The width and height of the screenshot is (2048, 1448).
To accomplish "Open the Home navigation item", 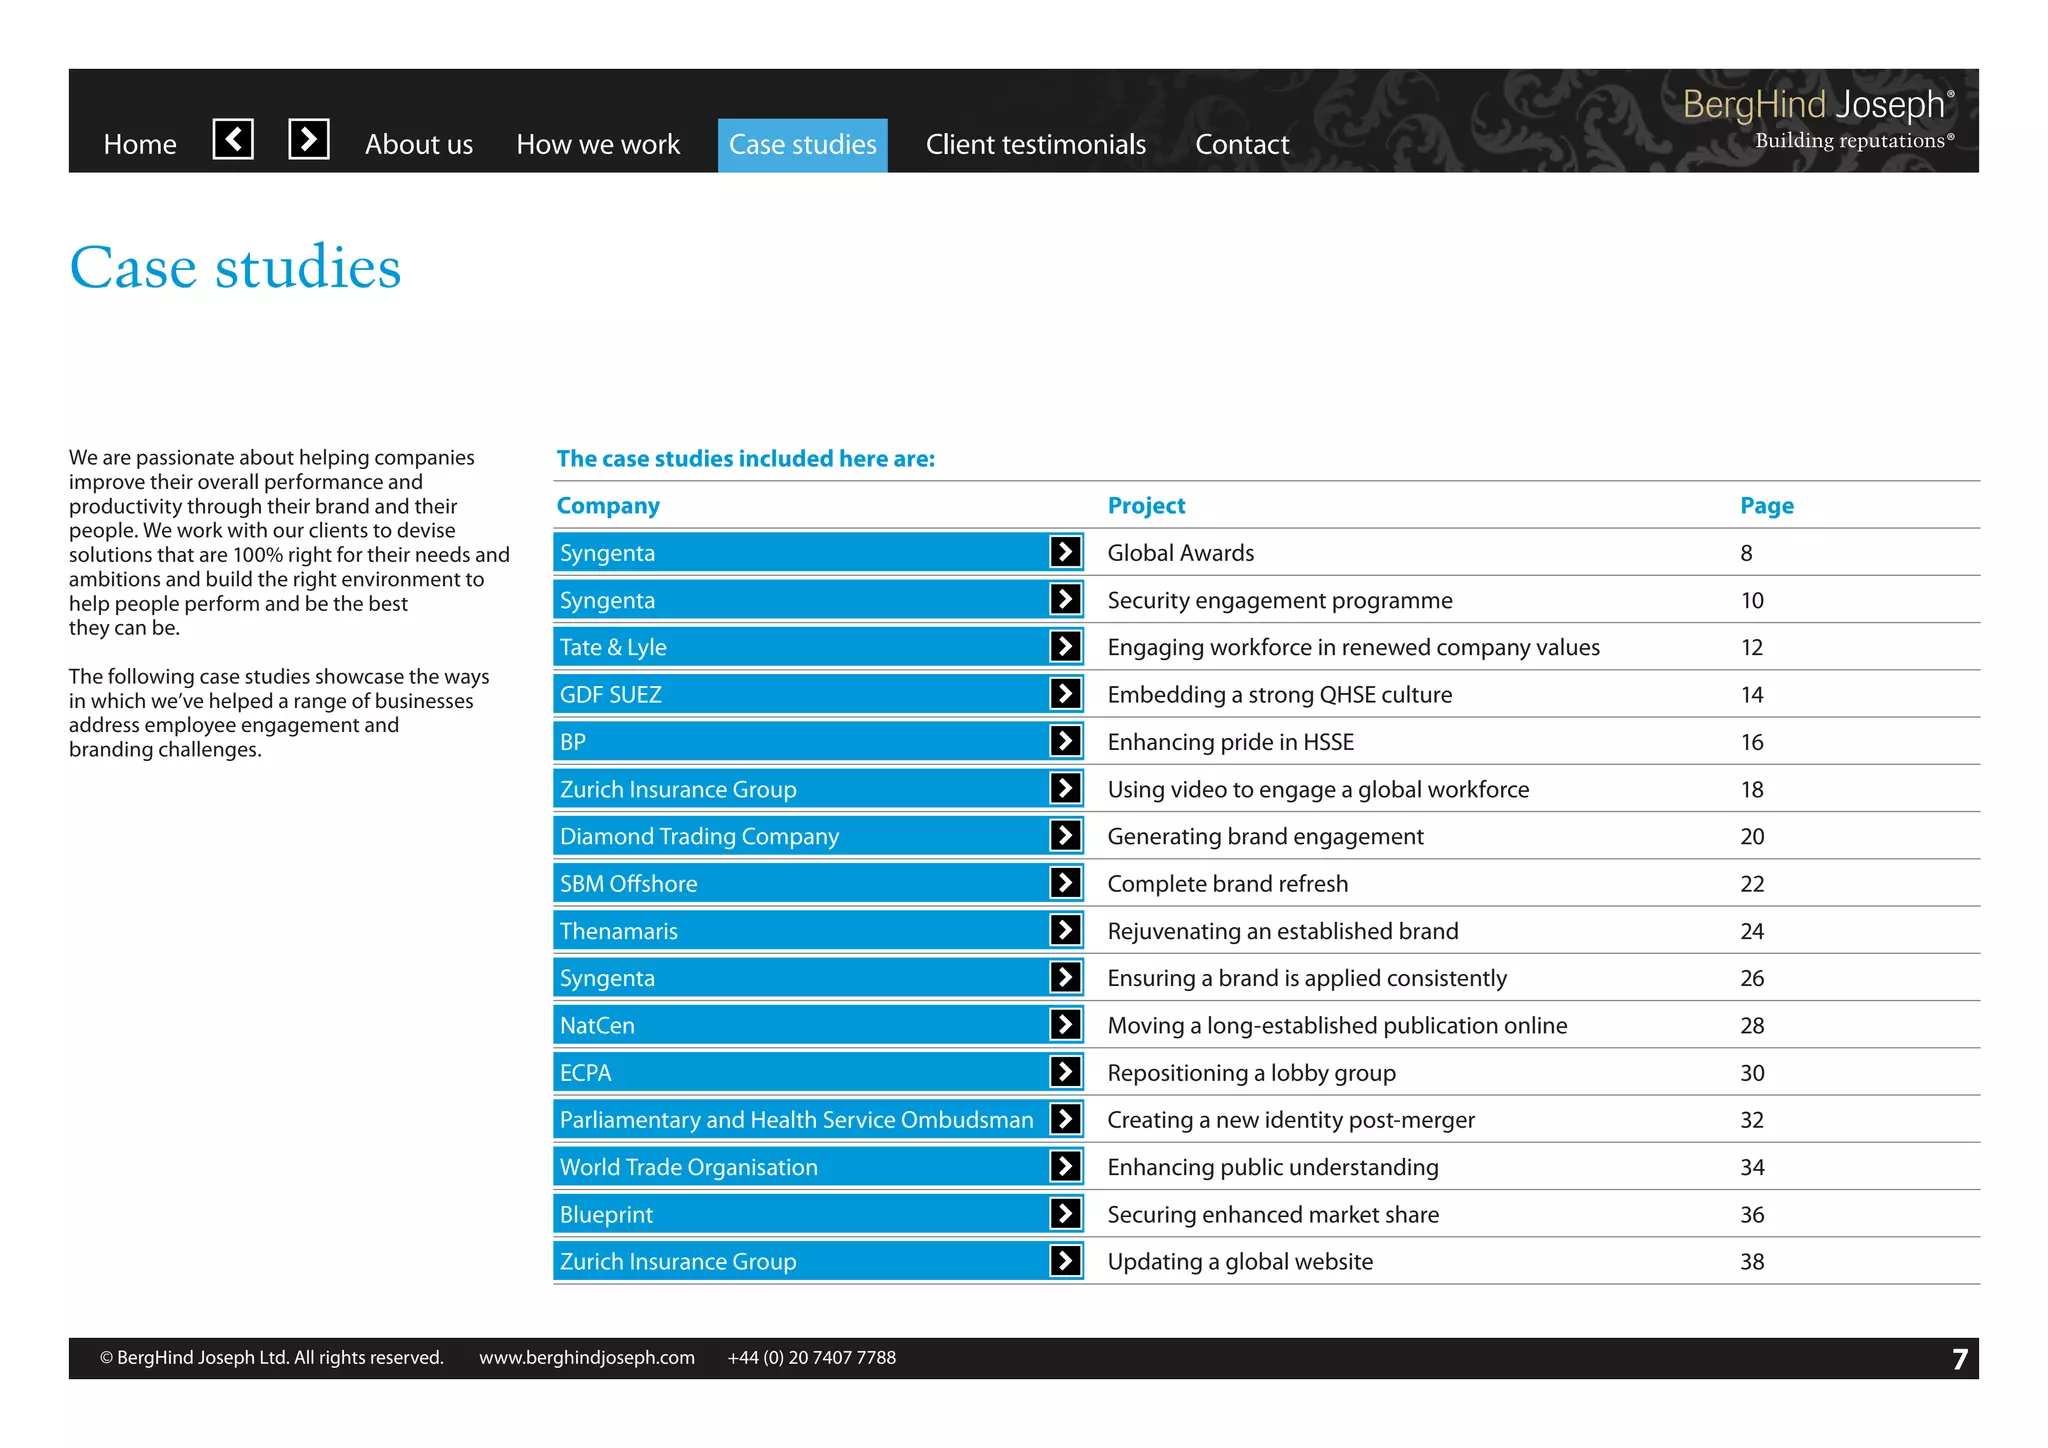I will tap(140, 145).
